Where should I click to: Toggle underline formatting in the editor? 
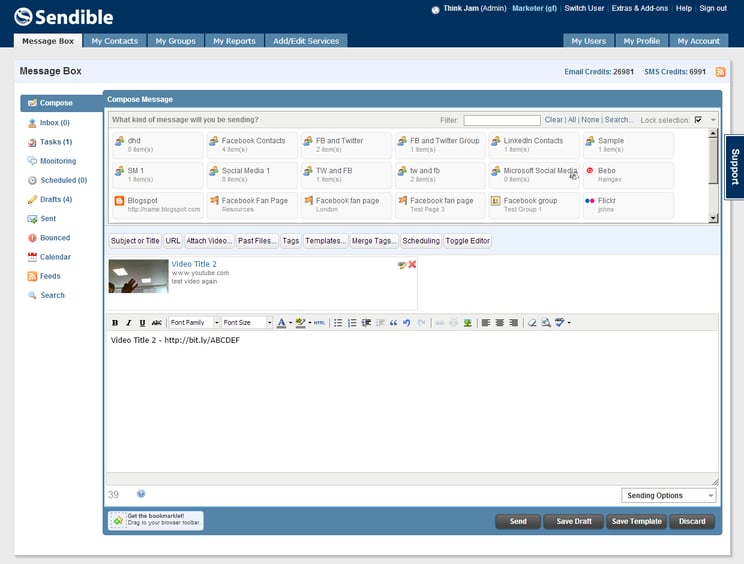[142, 323]
